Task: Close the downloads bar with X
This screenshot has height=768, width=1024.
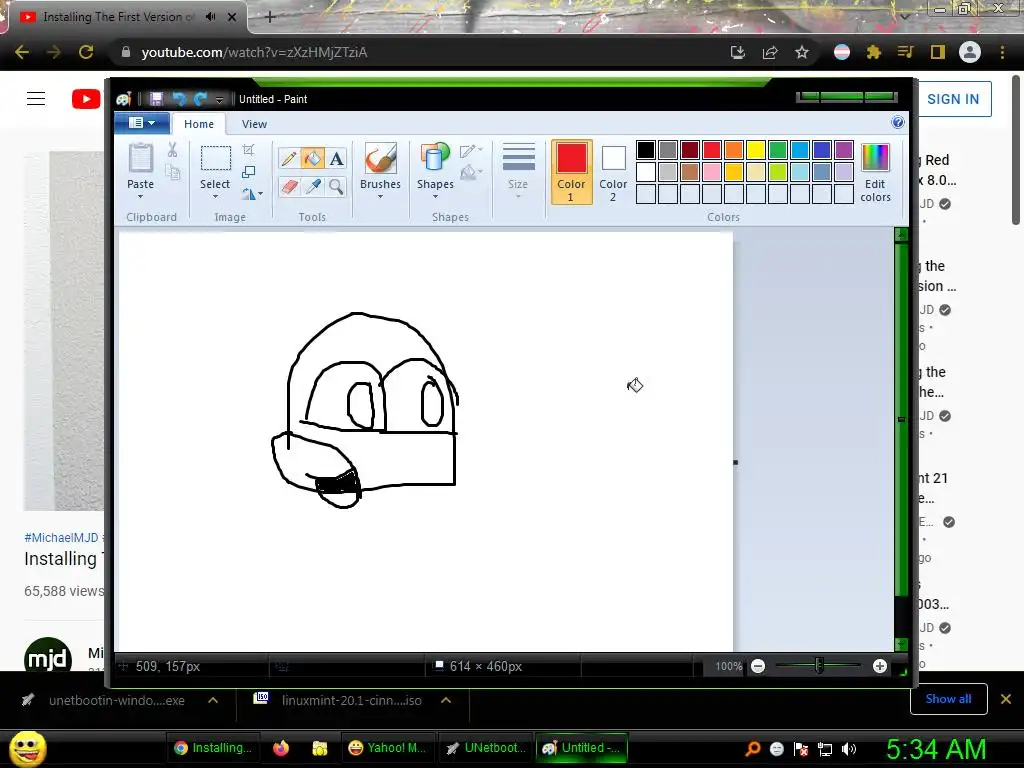Action: pos(1006,699)
